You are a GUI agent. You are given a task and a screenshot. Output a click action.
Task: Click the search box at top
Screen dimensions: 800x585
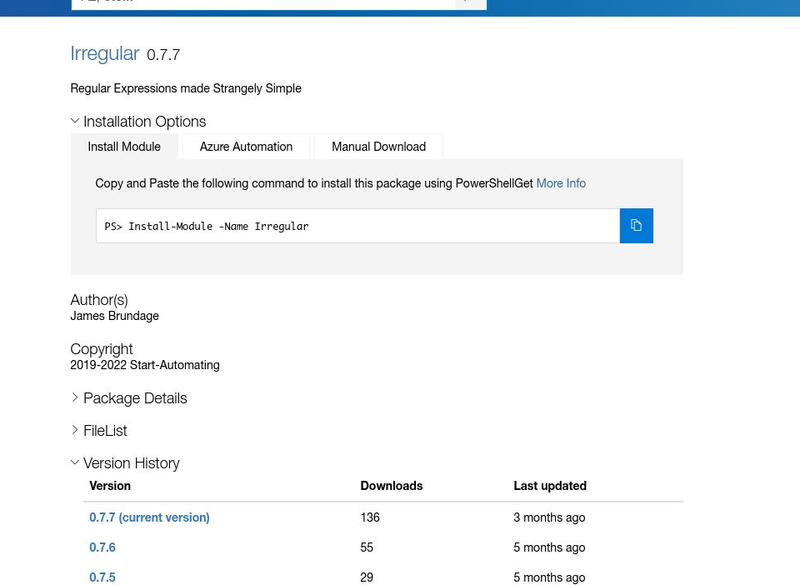(263, 5)
